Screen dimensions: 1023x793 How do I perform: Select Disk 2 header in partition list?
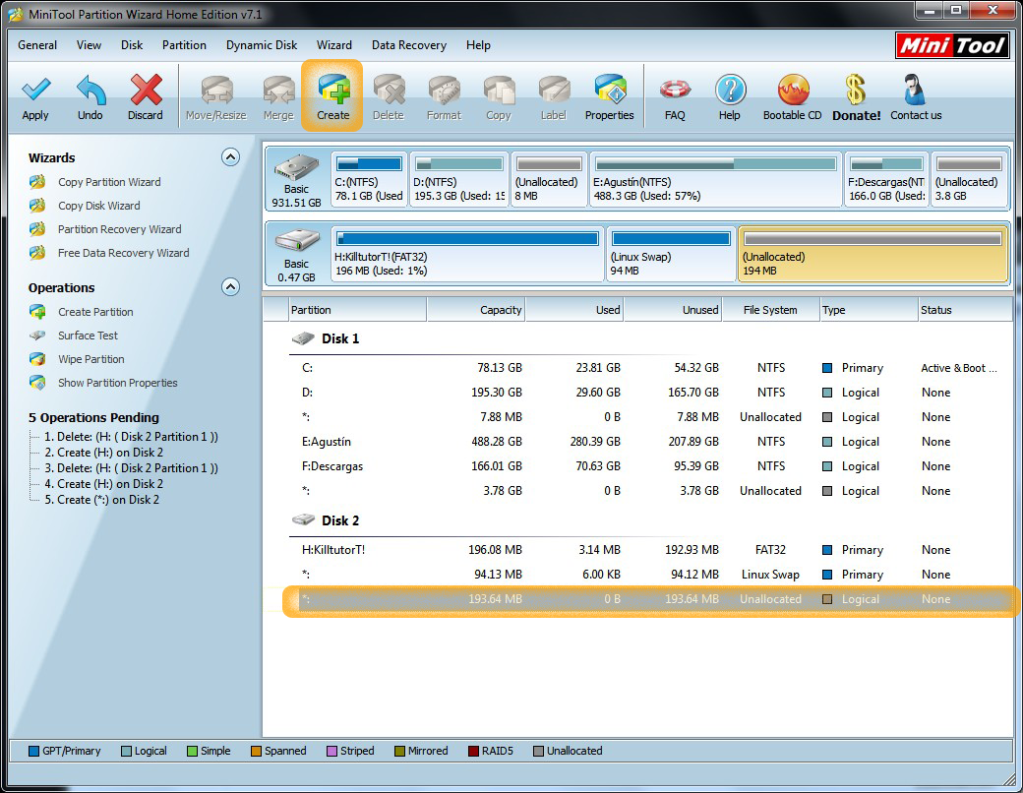click(x=326, y=520)
